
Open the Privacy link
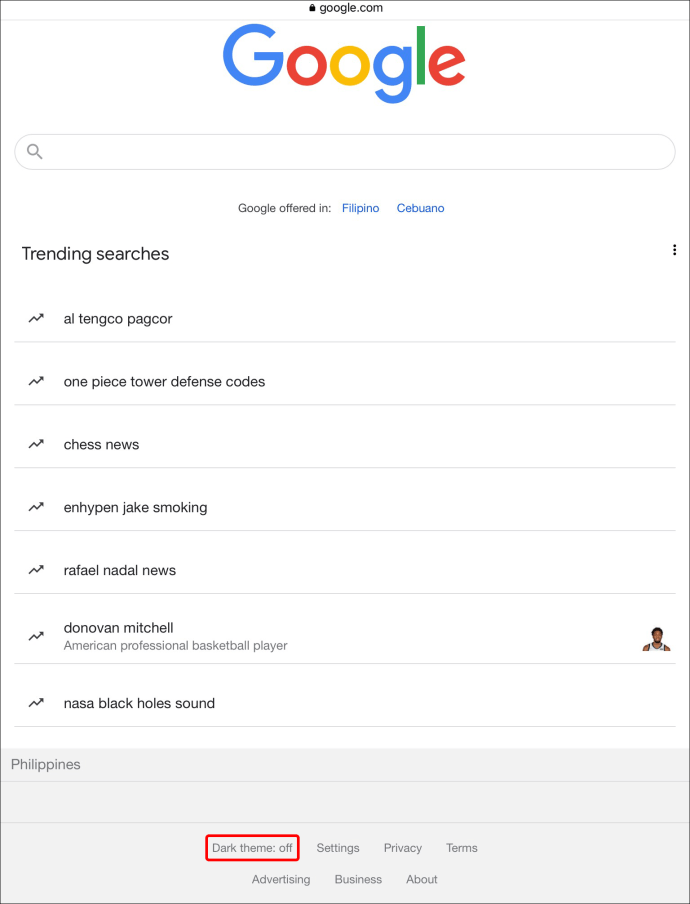coord(403,848)
